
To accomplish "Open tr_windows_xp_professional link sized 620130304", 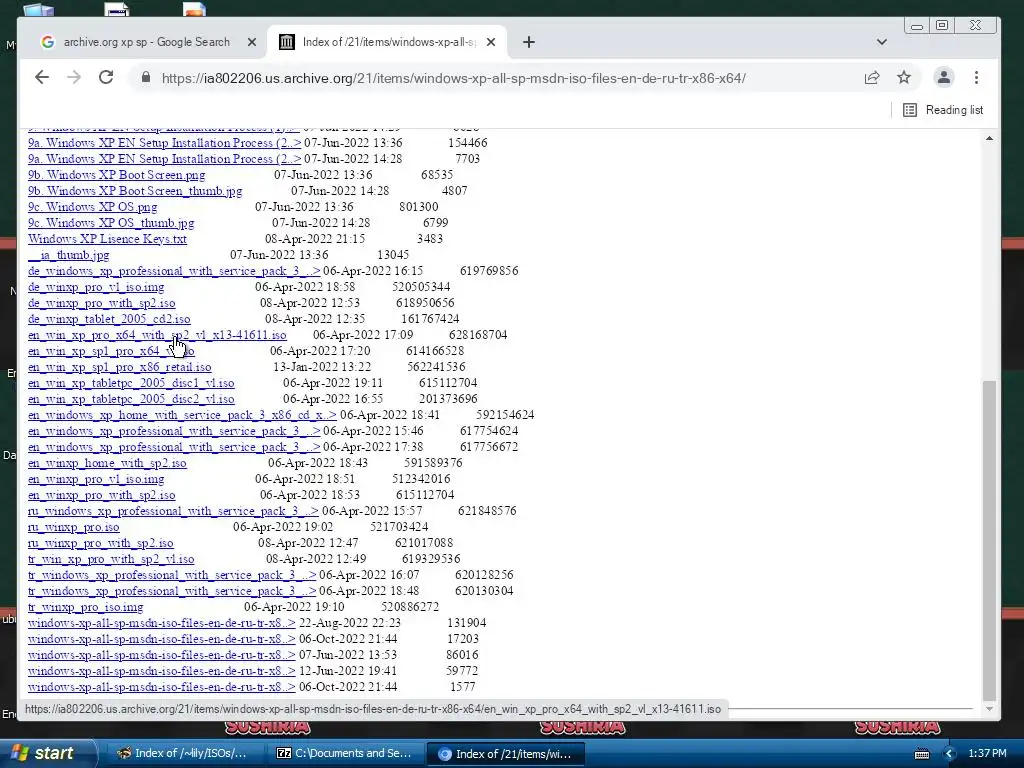I will pyautogui.click(x=172, y=591).
